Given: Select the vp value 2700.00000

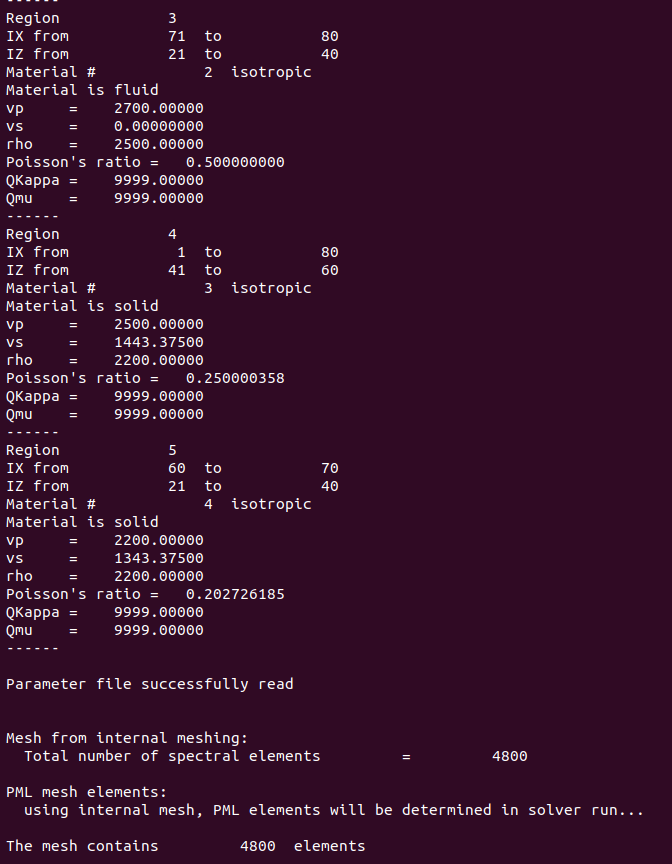Looking at the screenshot, I should [x=158, y=108].
